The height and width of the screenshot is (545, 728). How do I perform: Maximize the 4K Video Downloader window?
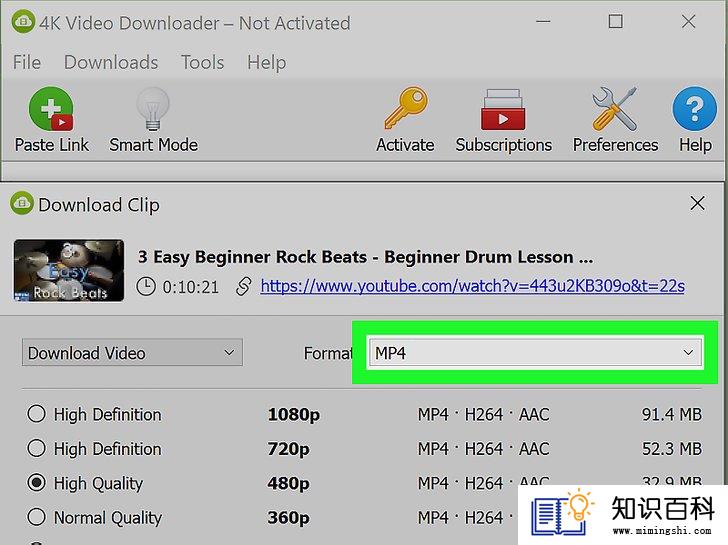coord(616,21)
